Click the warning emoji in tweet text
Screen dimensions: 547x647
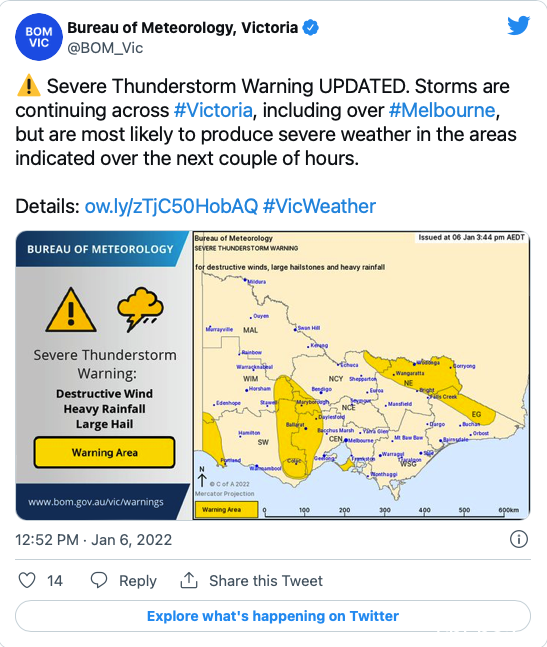28,85
